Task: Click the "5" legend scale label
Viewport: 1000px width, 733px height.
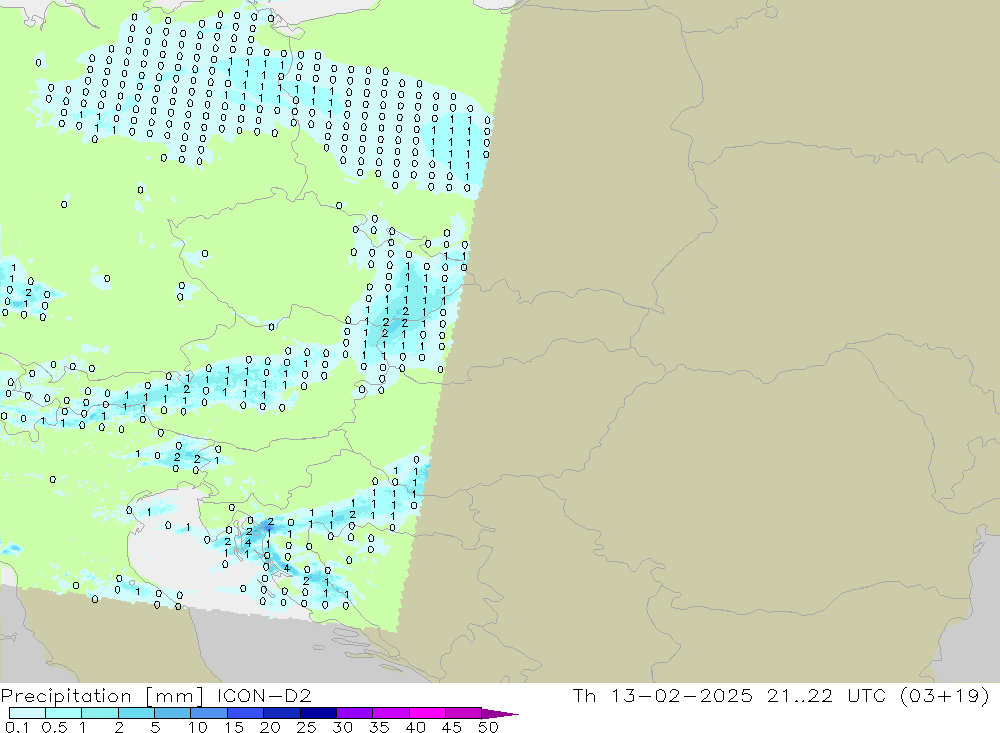Action: point(155,727)
